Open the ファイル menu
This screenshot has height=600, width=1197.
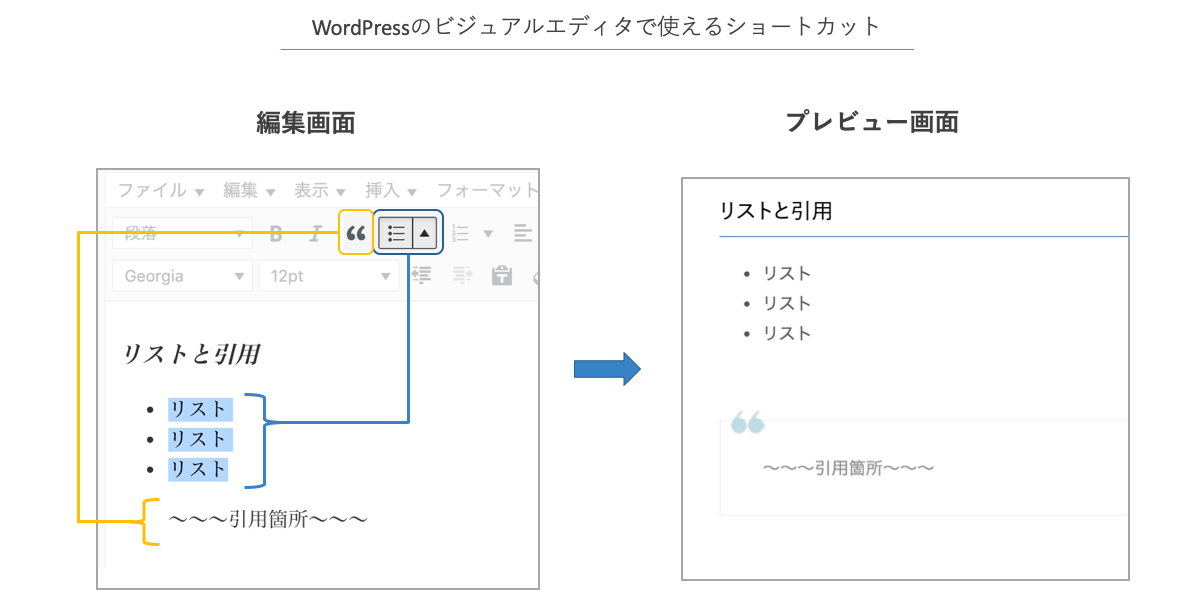tap(160, 190)
